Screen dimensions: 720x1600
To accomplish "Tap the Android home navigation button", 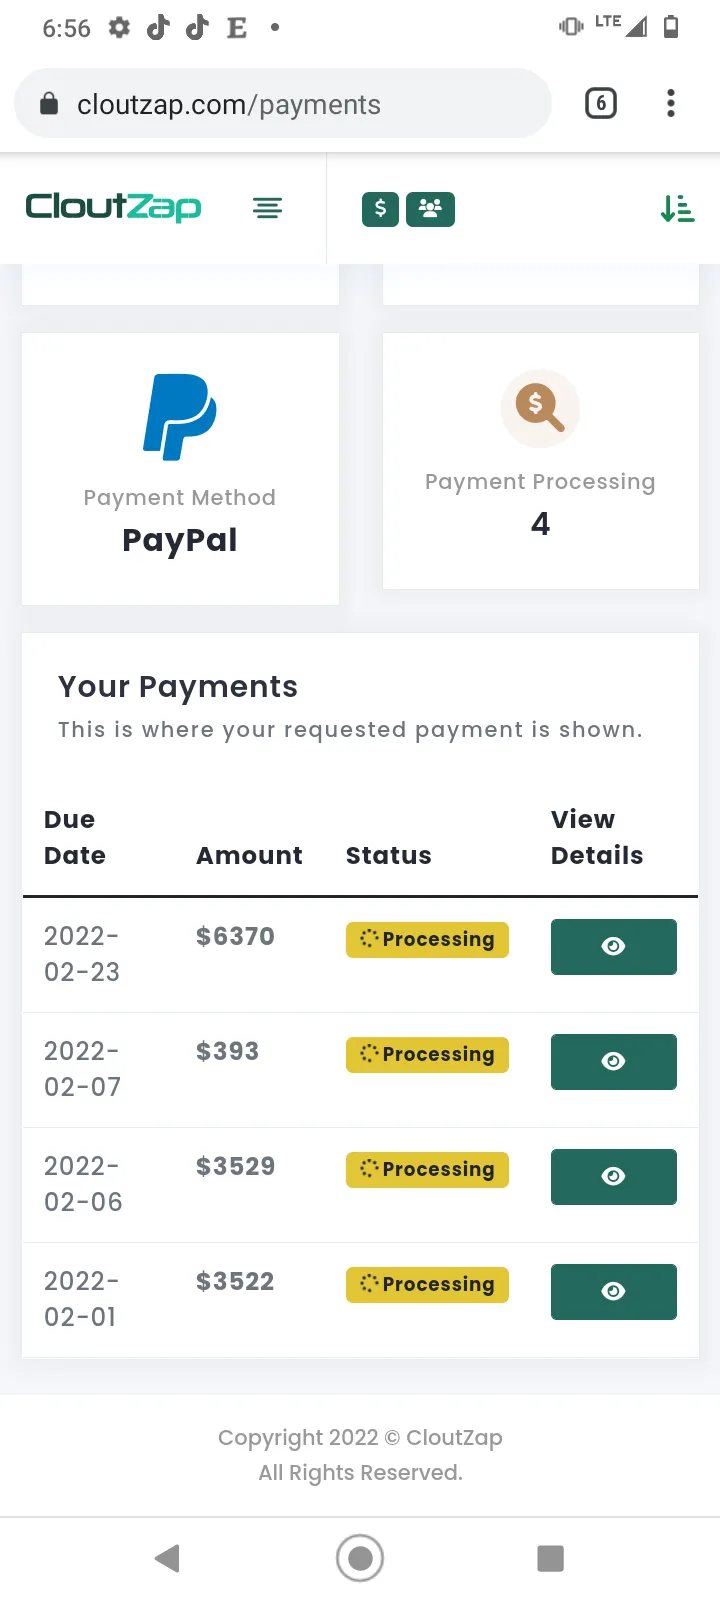I will coord(360,1557).
